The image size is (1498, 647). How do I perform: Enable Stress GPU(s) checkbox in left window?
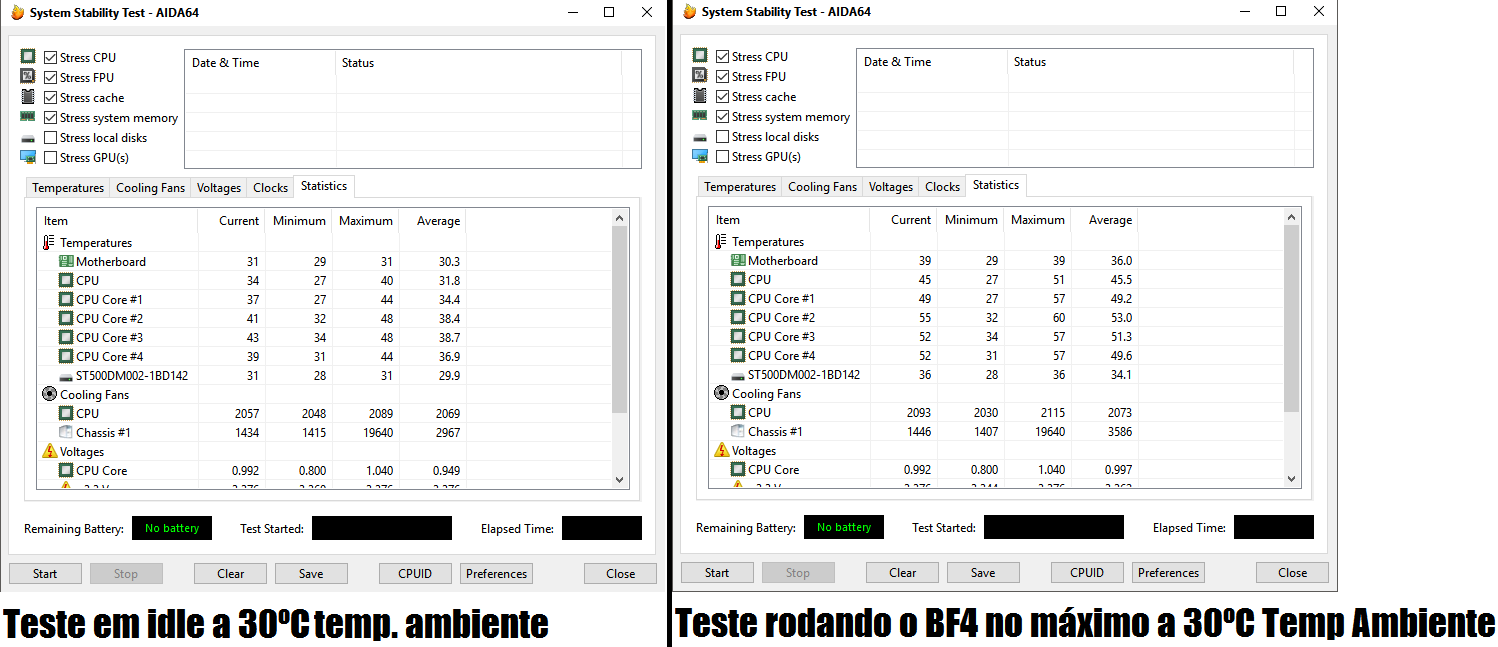click(50, 157)
